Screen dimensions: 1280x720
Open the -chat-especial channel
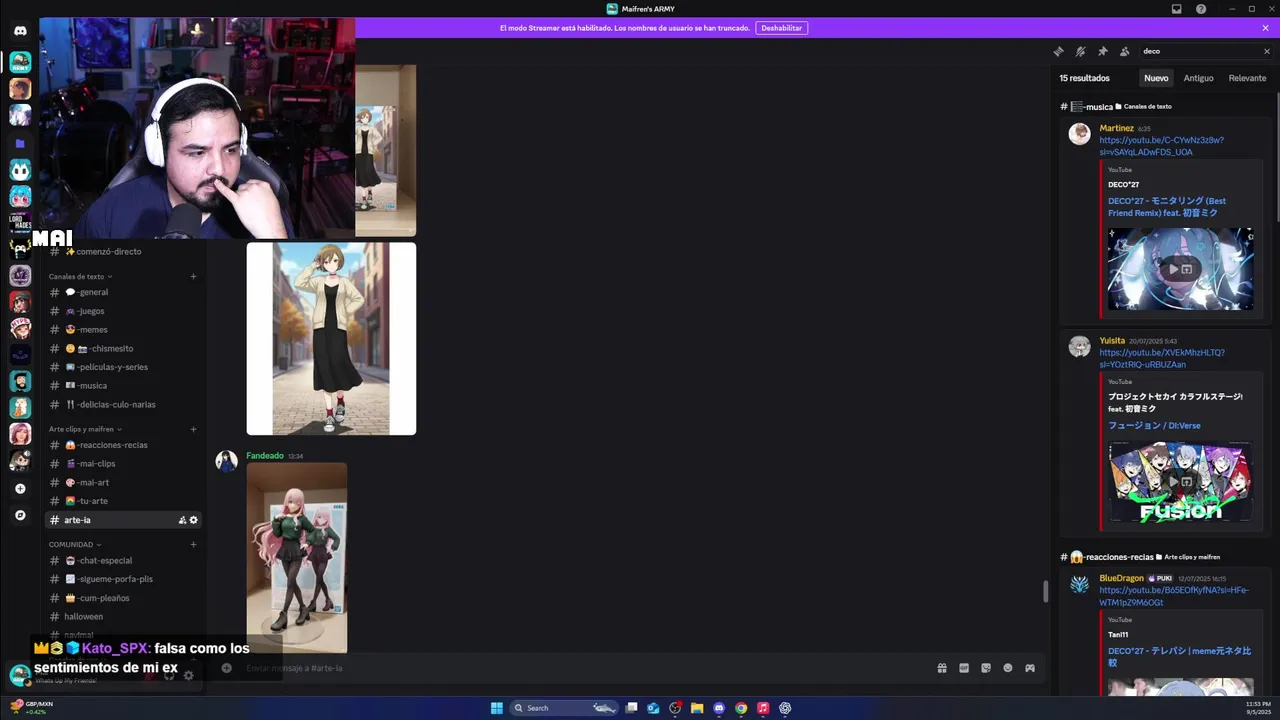(x=124, y=560)
